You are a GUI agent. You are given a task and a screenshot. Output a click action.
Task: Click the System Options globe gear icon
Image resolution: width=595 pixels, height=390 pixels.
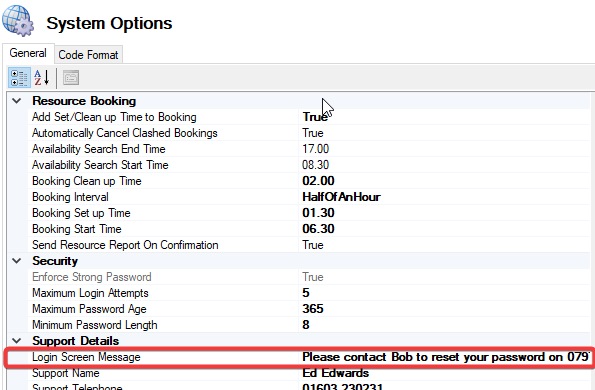point(18,21)
